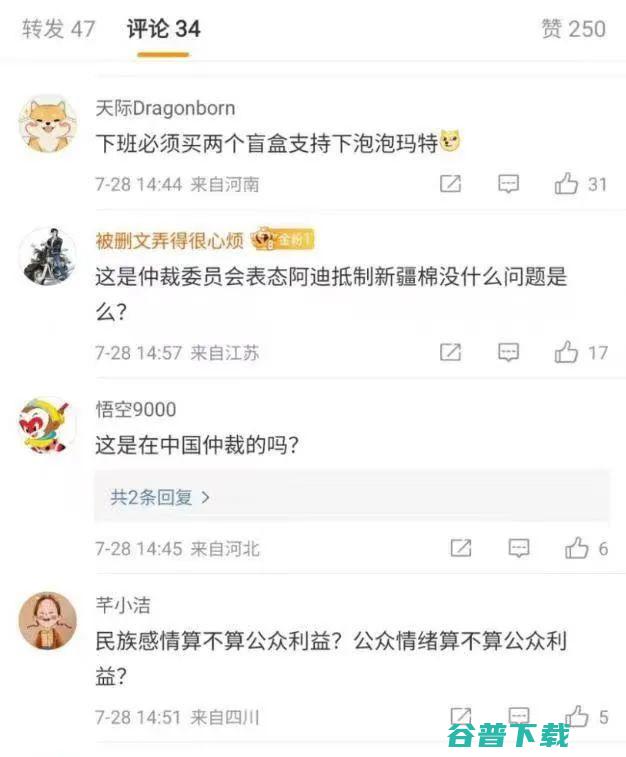The width and height of the screenshot is (626, 757).
Task: View the Shiba dog avatar of 天际Dragonborn
Action: (x=47, y=124)
